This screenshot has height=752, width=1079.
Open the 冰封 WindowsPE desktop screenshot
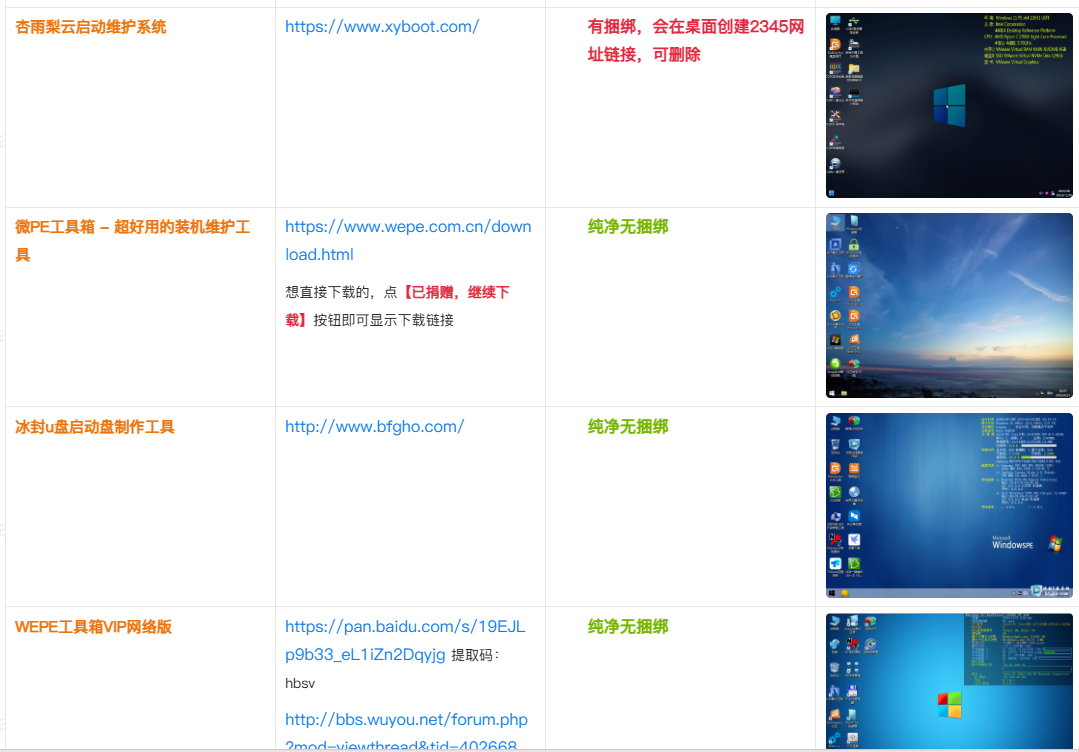tap(948, 505)
